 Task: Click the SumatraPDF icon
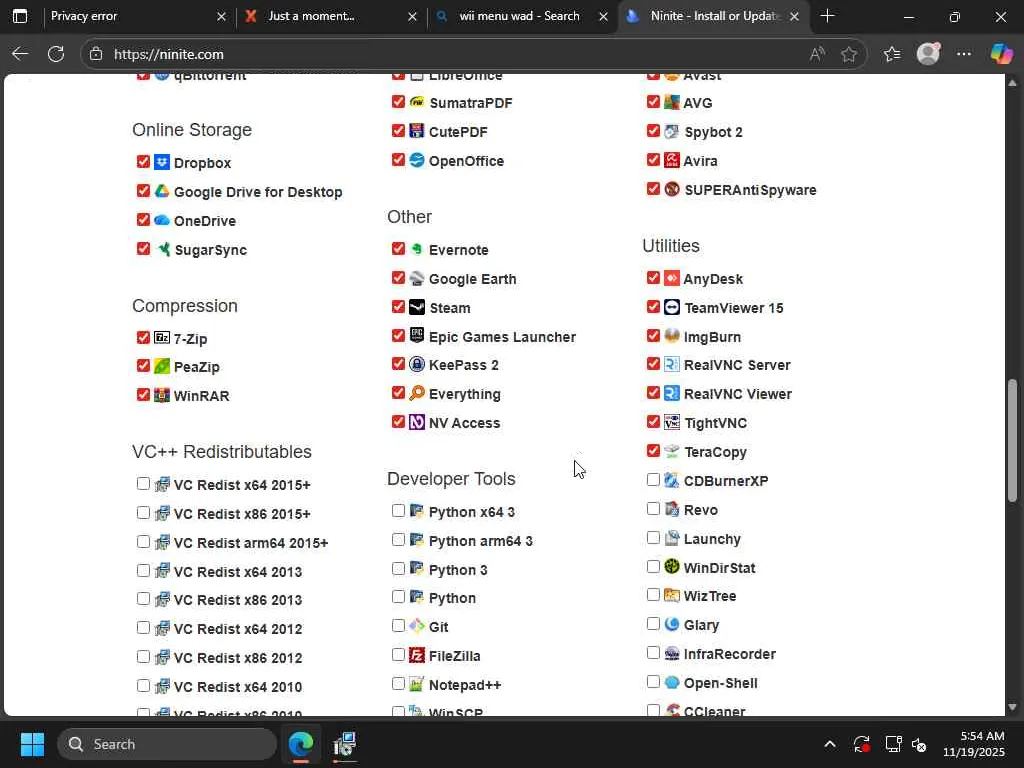[x=417, y=102]
